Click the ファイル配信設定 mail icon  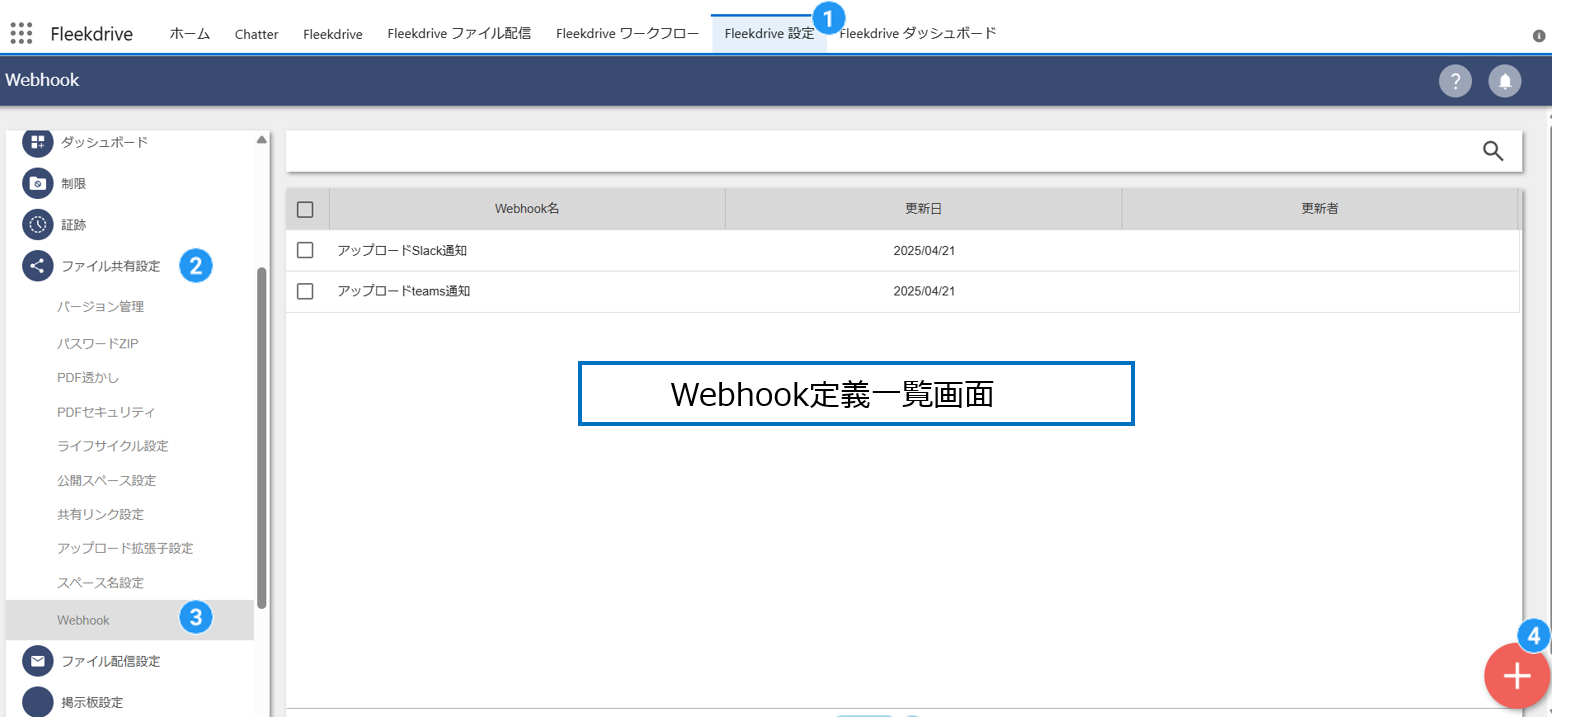[x=37, y=661]
